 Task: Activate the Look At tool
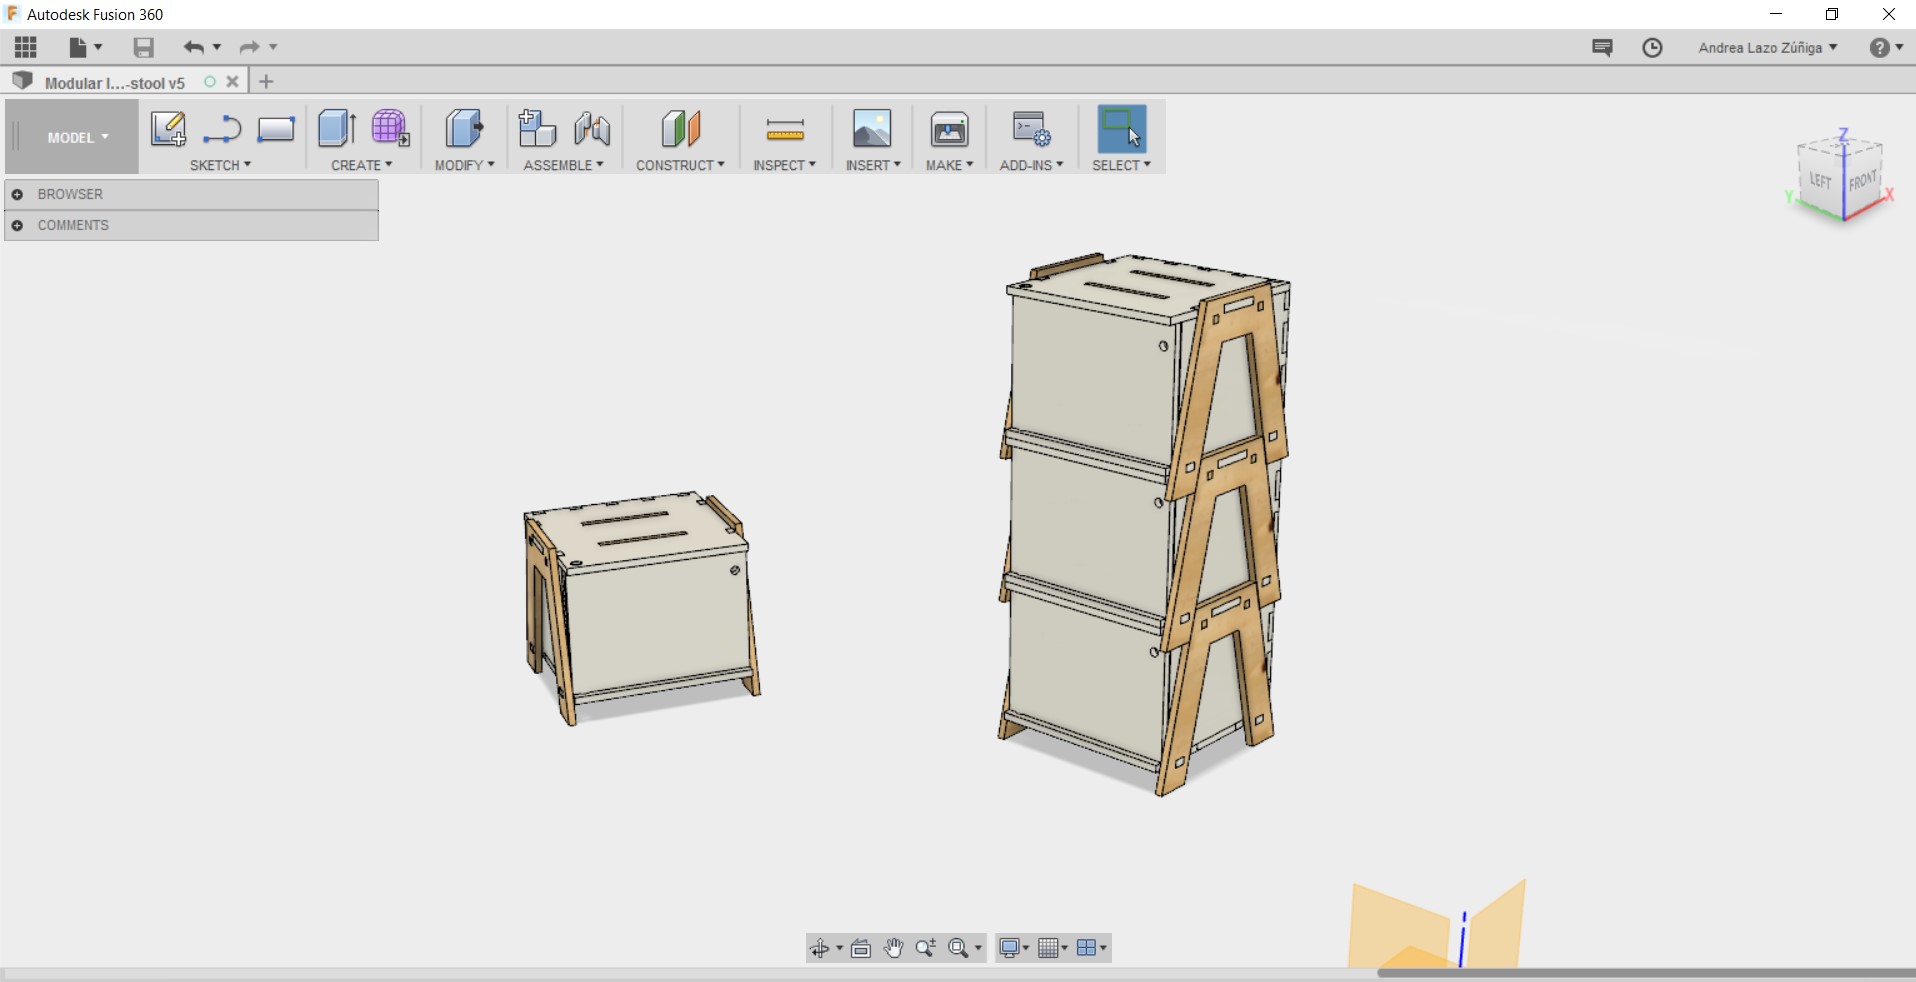[861, 948]
